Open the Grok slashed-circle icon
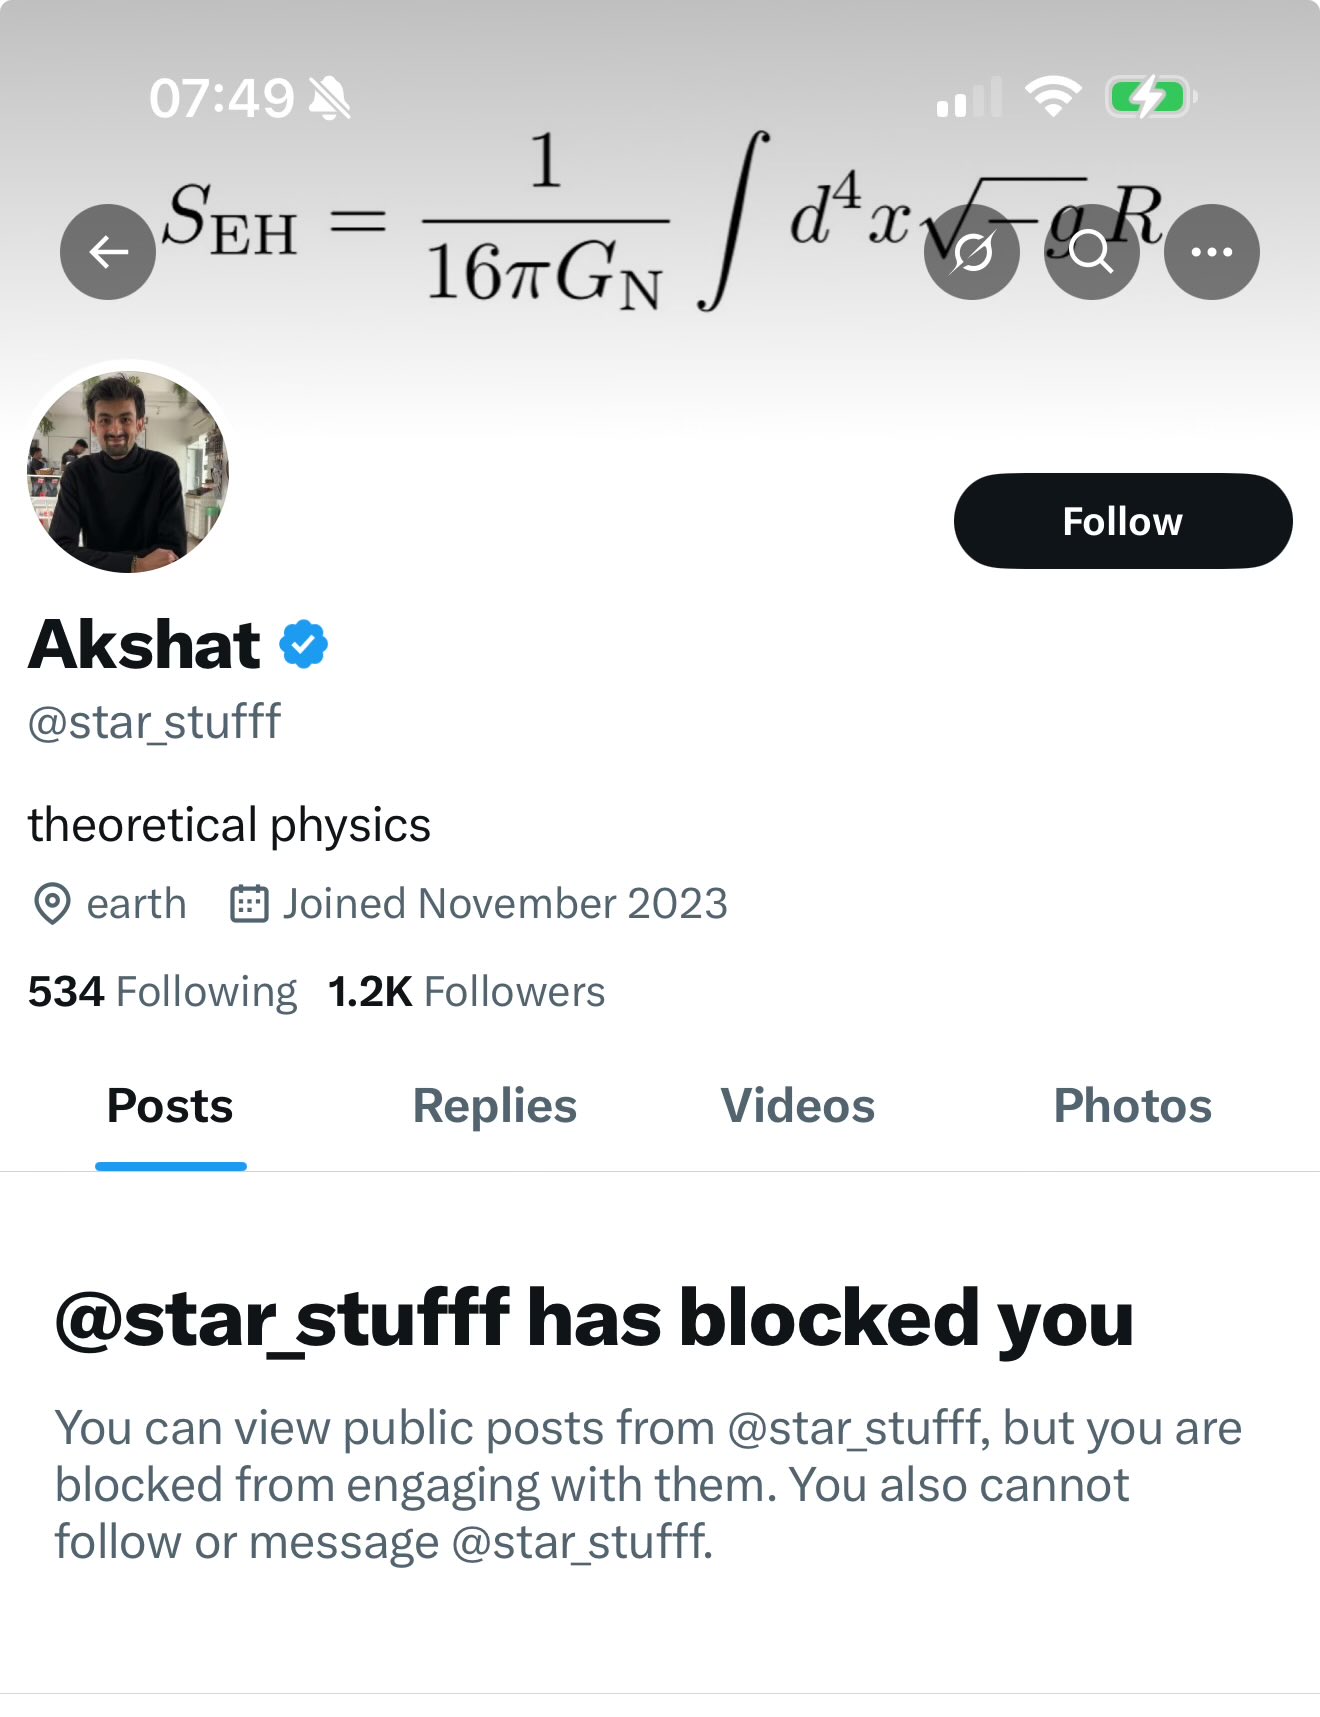The height and width of the screenshot is (1717, 1320). coord(971,252)
